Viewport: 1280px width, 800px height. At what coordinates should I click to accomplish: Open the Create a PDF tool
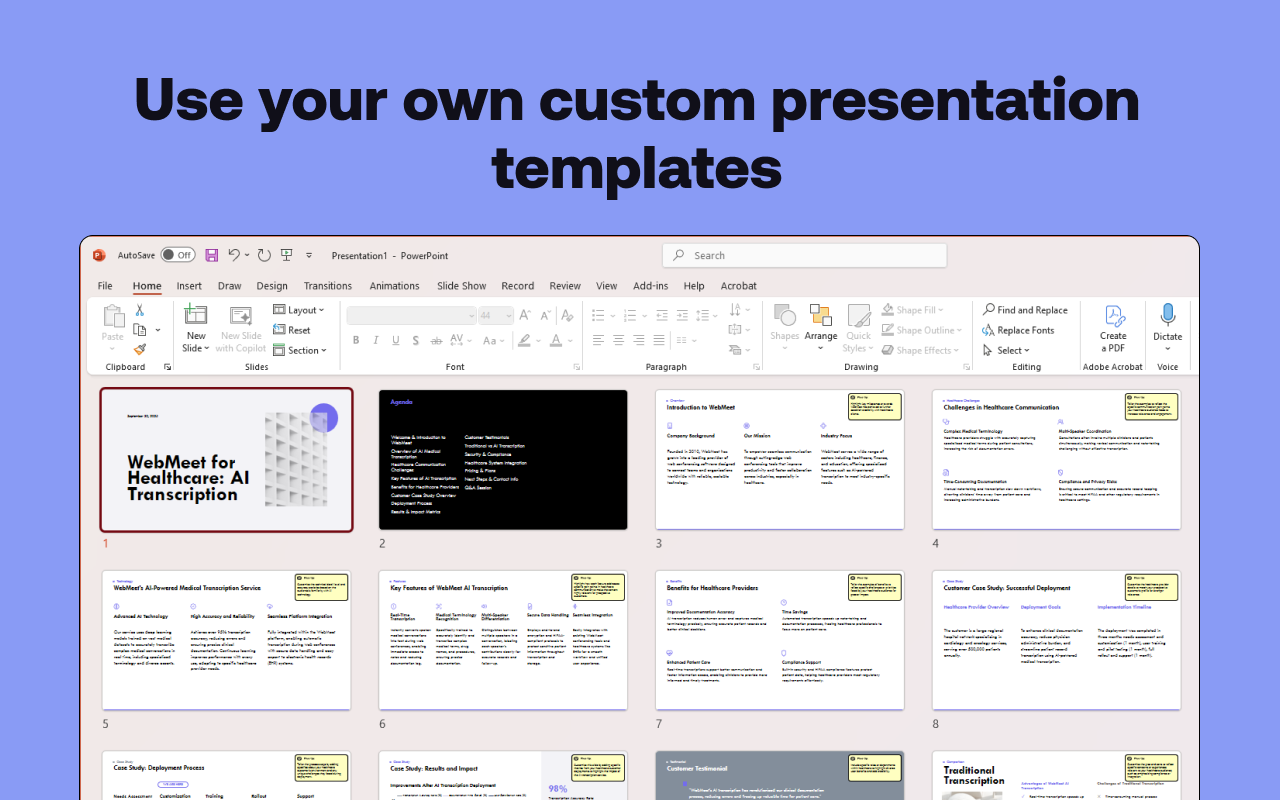[x=1113, y=325]
